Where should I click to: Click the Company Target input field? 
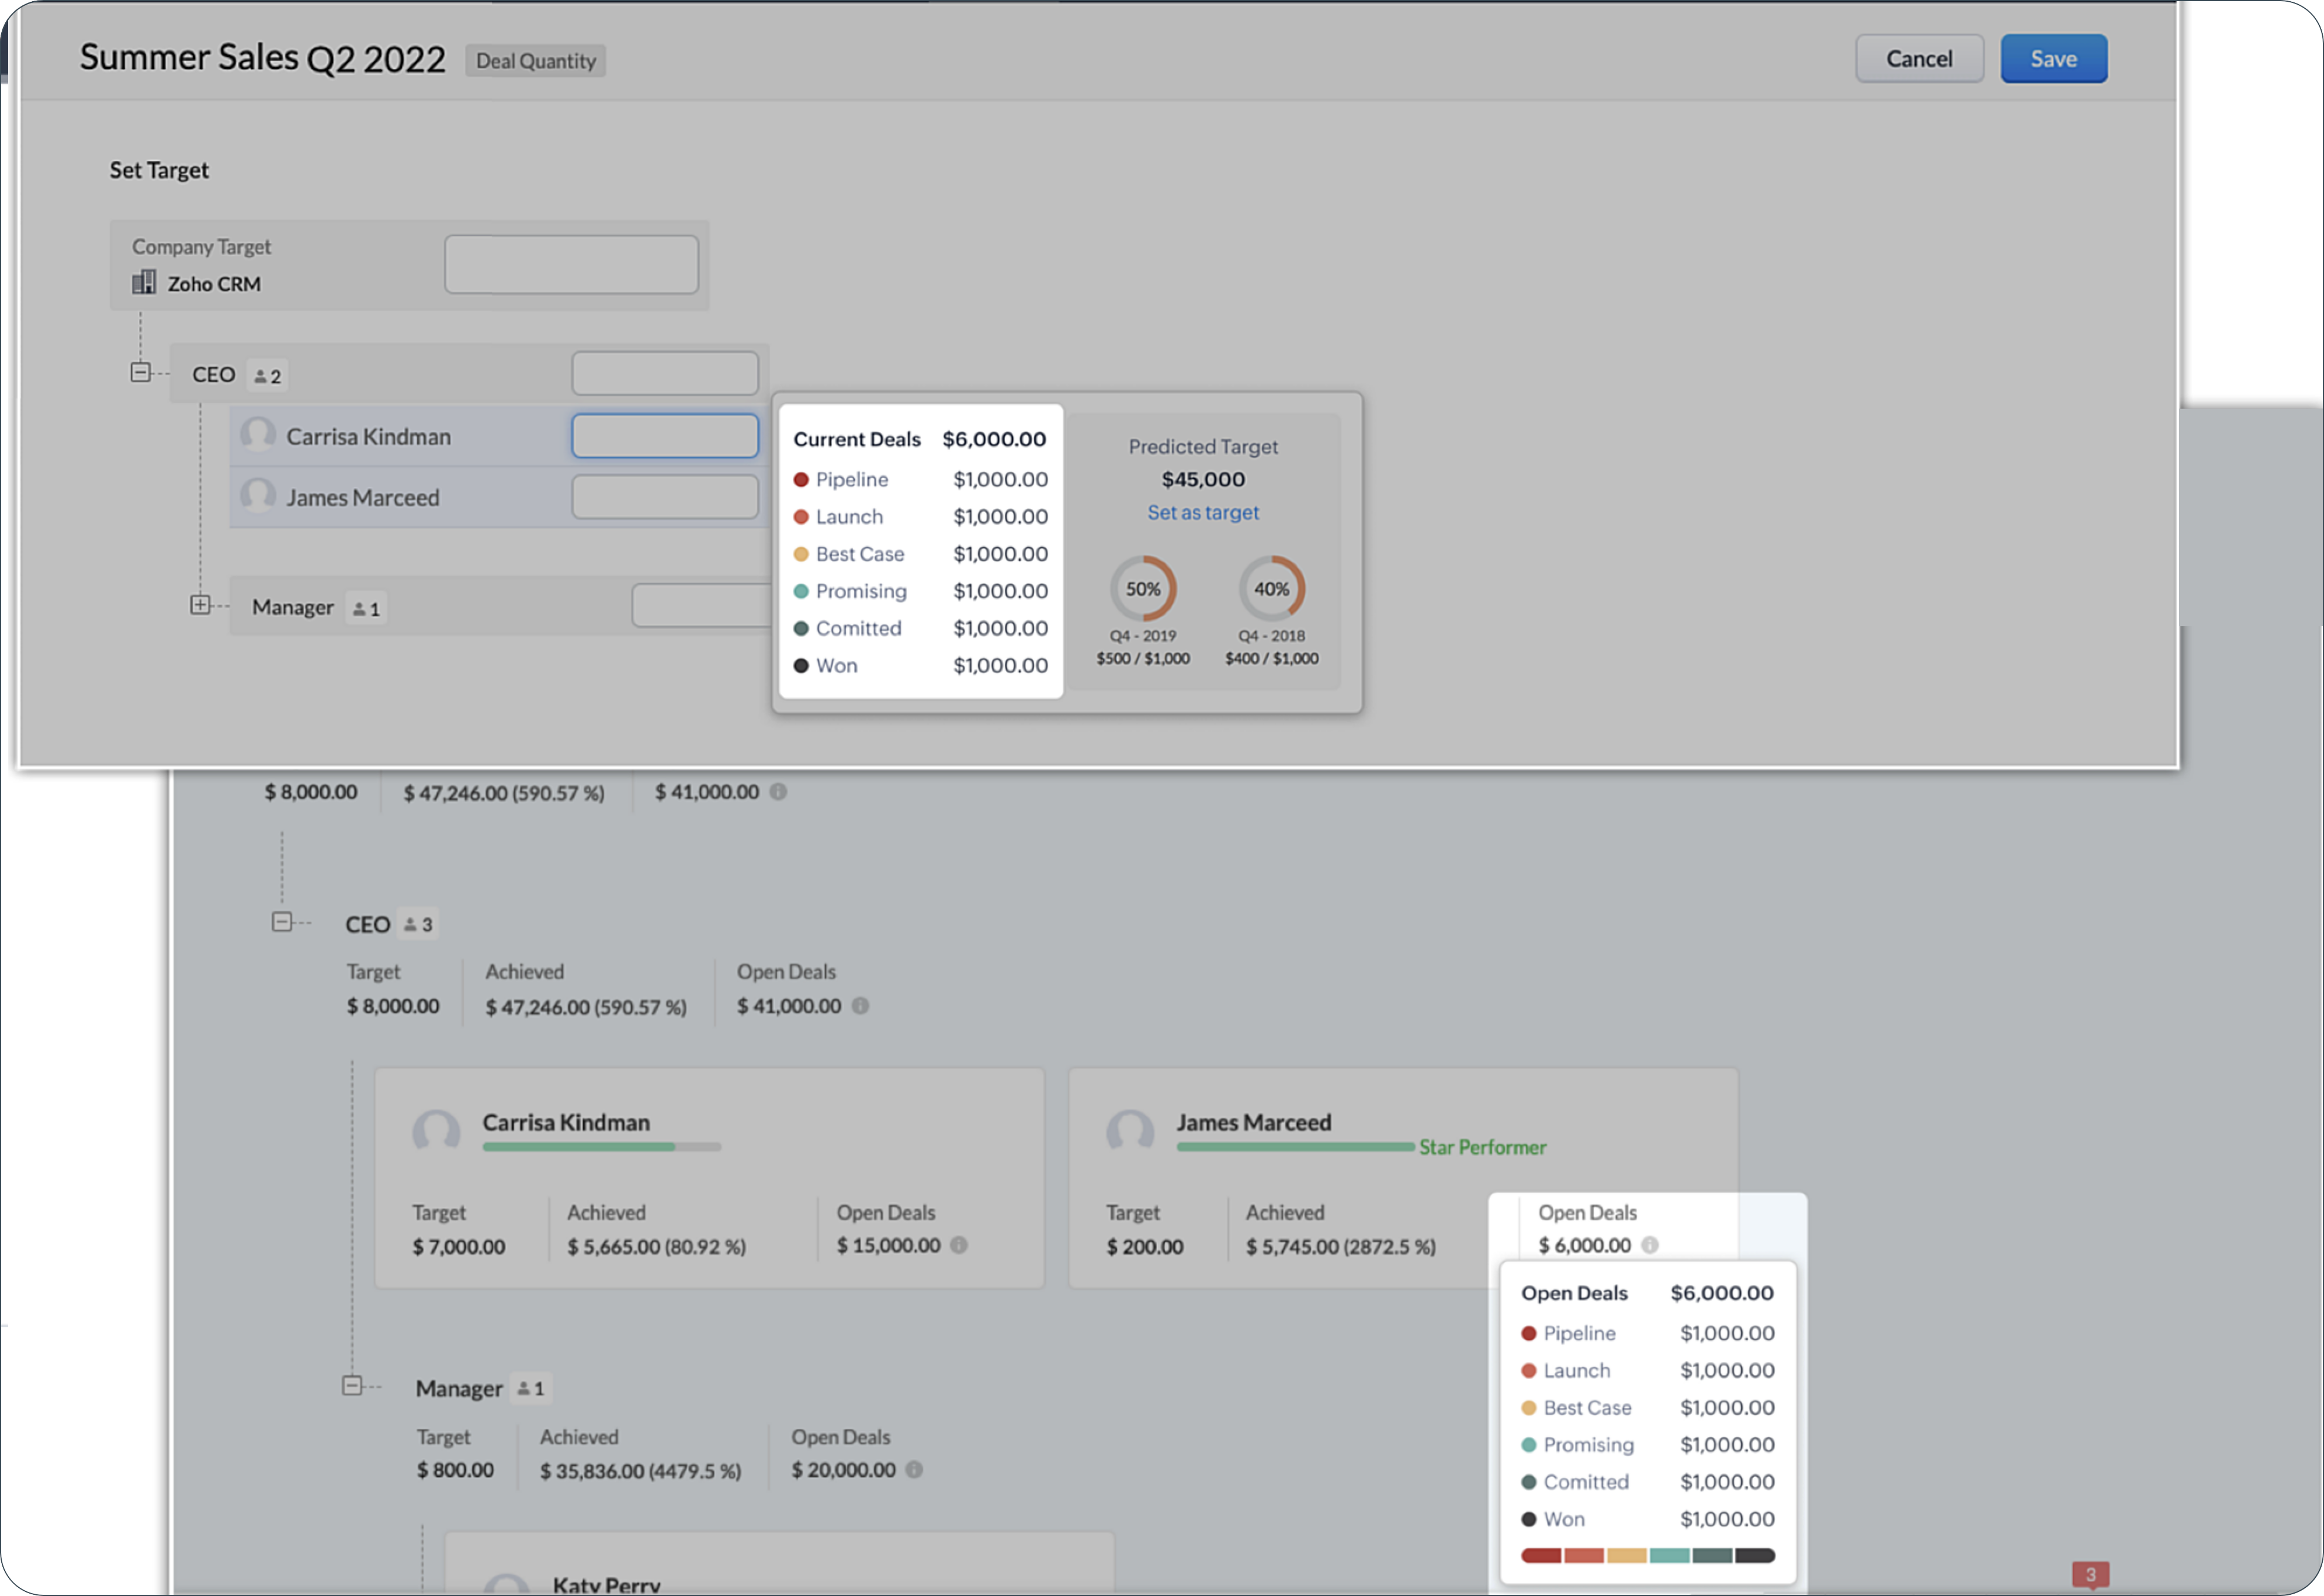[571, 265]
